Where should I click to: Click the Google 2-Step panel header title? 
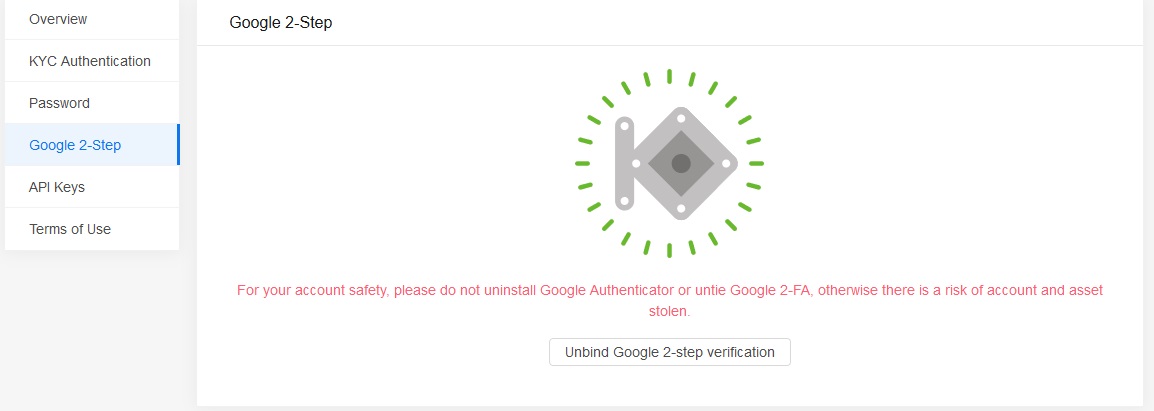tap(280, 23)
